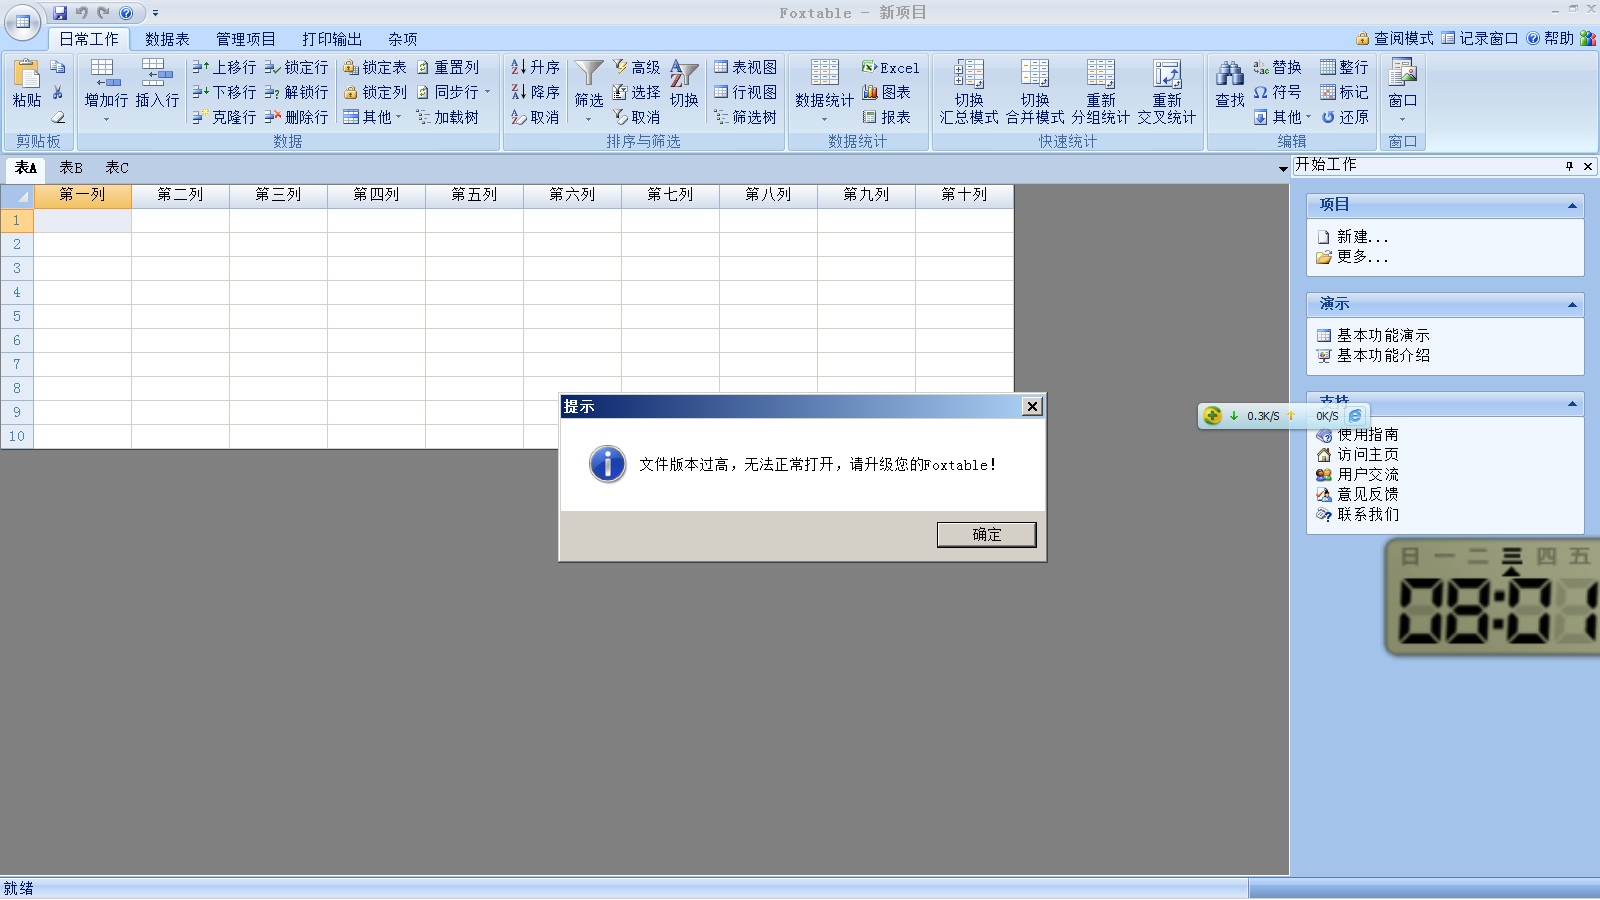1600x900 pixels.
Task: Click 替换 replace
Action: 1277,67
